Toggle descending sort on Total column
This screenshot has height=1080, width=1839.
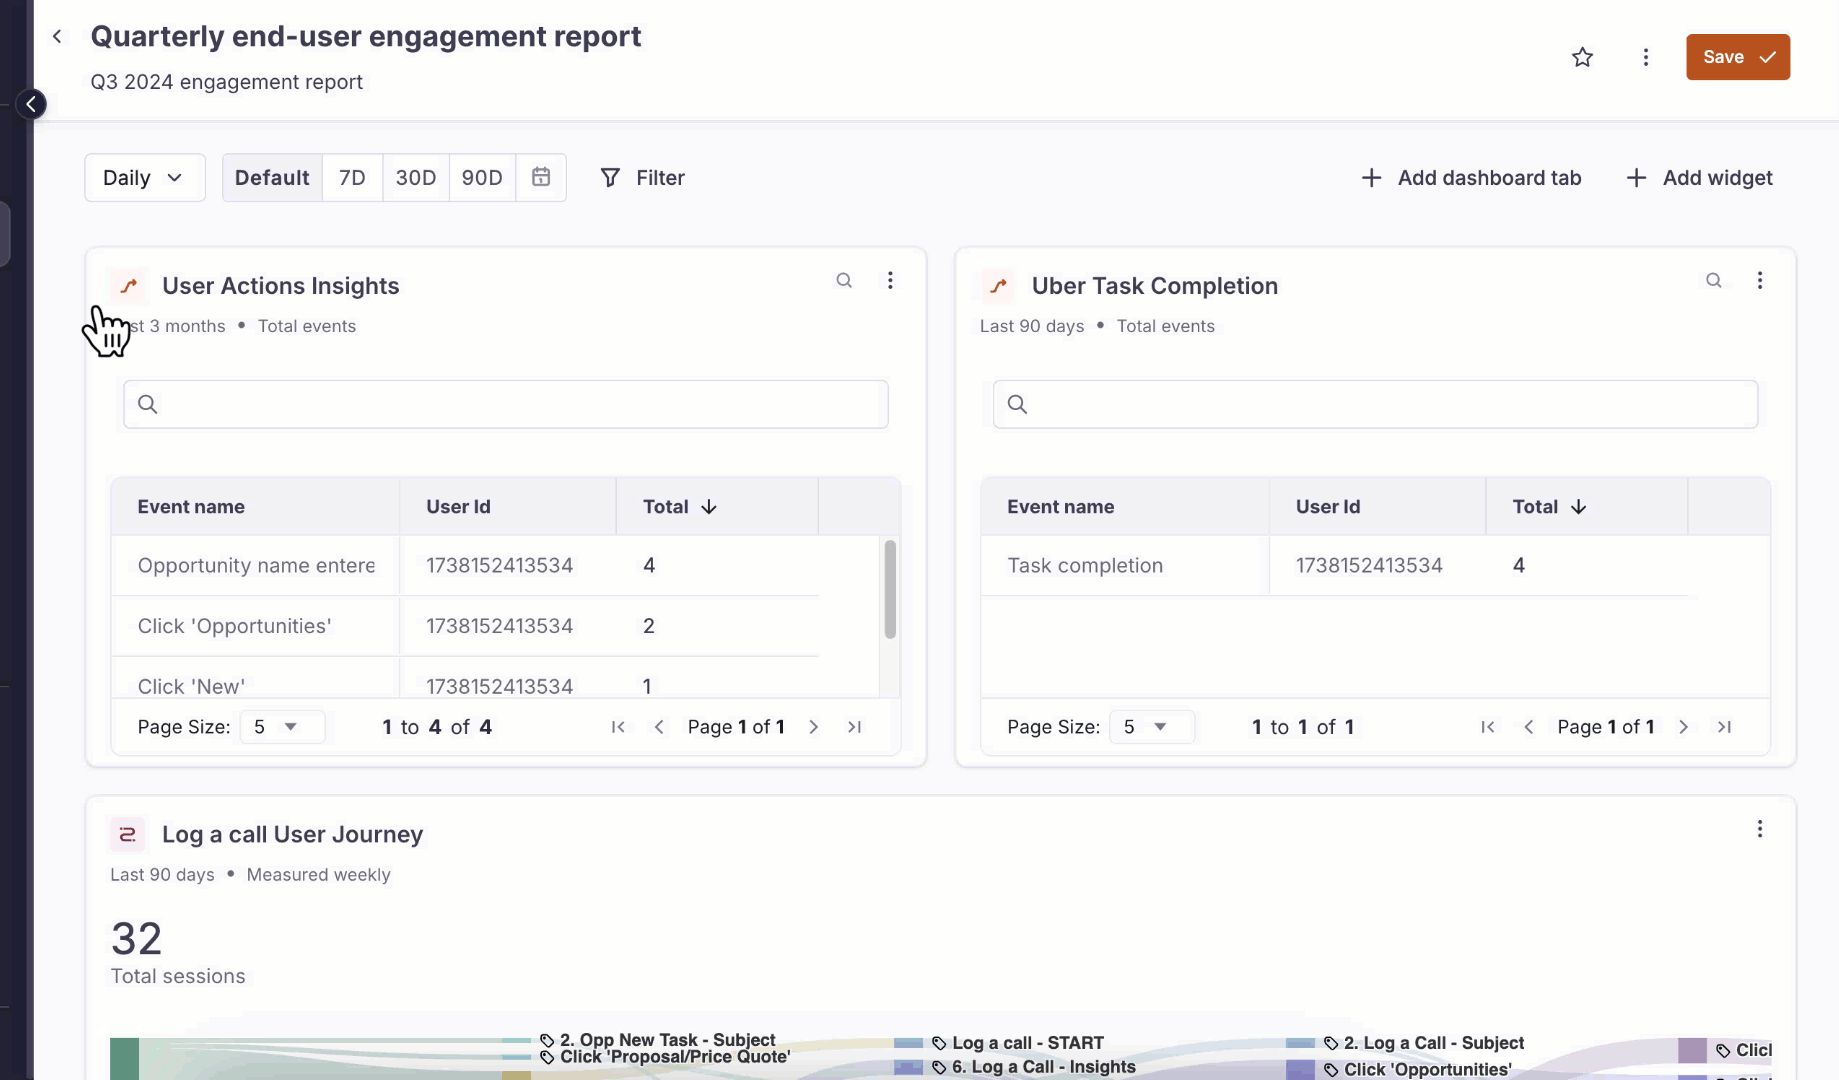[x=707, y=506]
